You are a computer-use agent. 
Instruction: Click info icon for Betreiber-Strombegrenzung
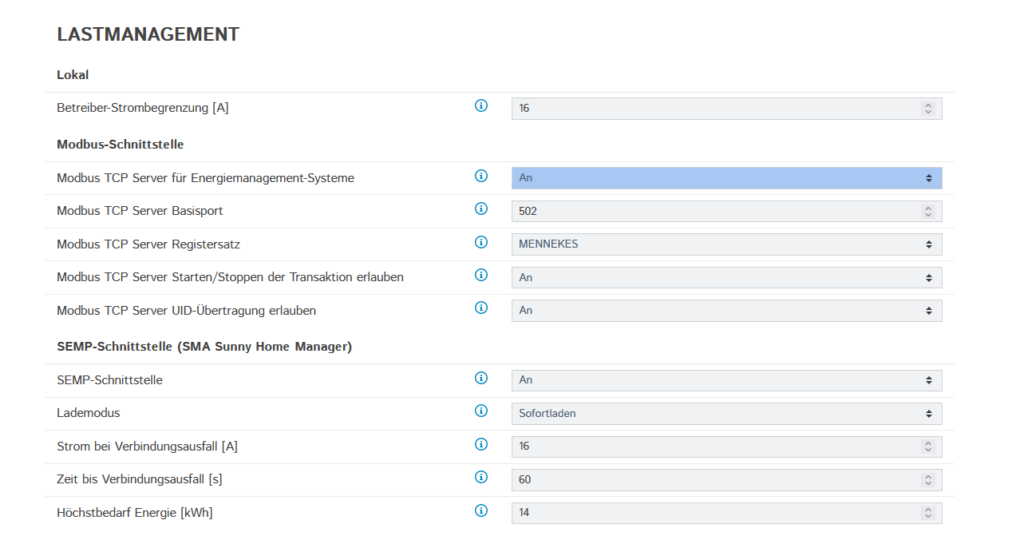481,106
